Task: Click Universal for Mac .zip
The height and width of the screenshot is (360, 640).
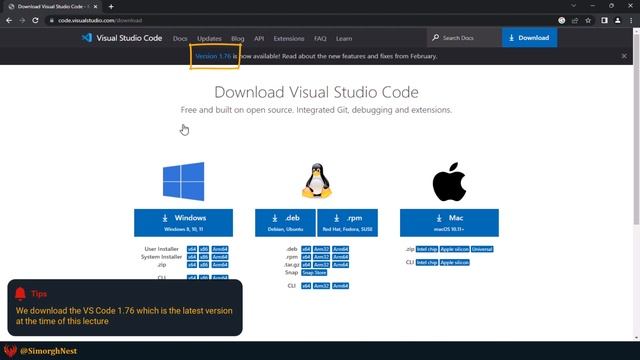Action: click(x=482, y=249)
